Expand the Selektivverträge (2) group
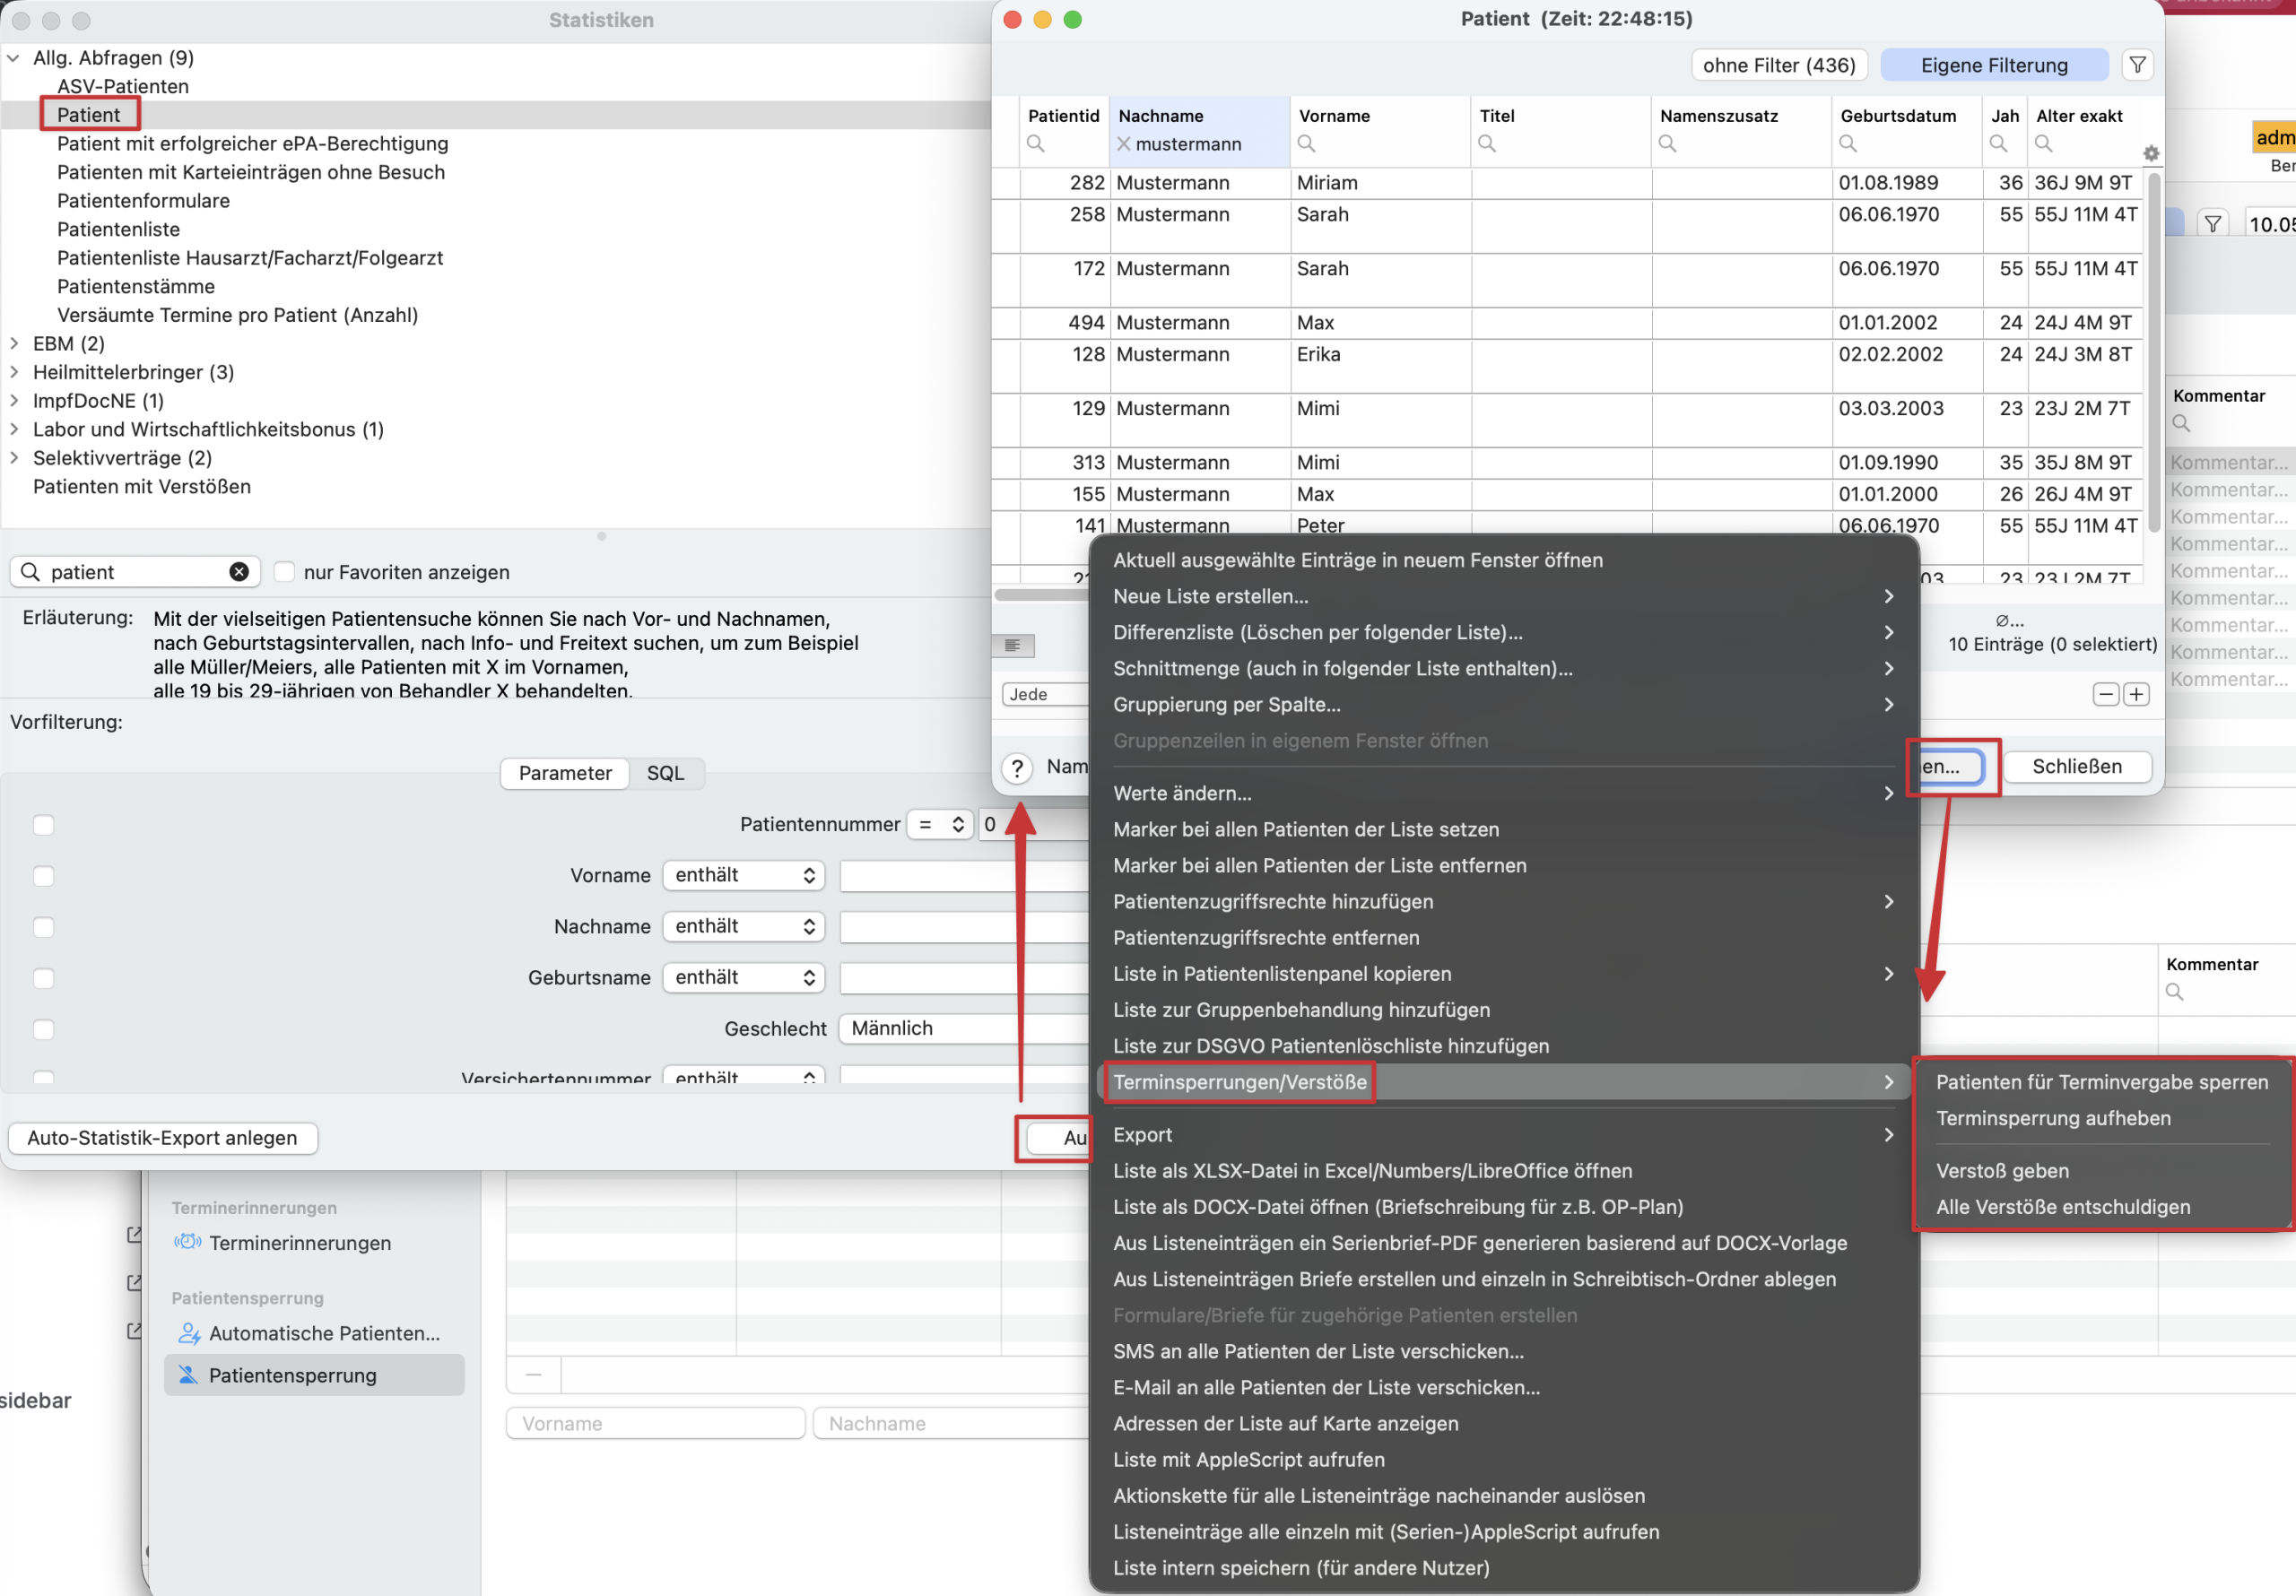Viewport: 2296px width, 1596px height. pos(13,458)
